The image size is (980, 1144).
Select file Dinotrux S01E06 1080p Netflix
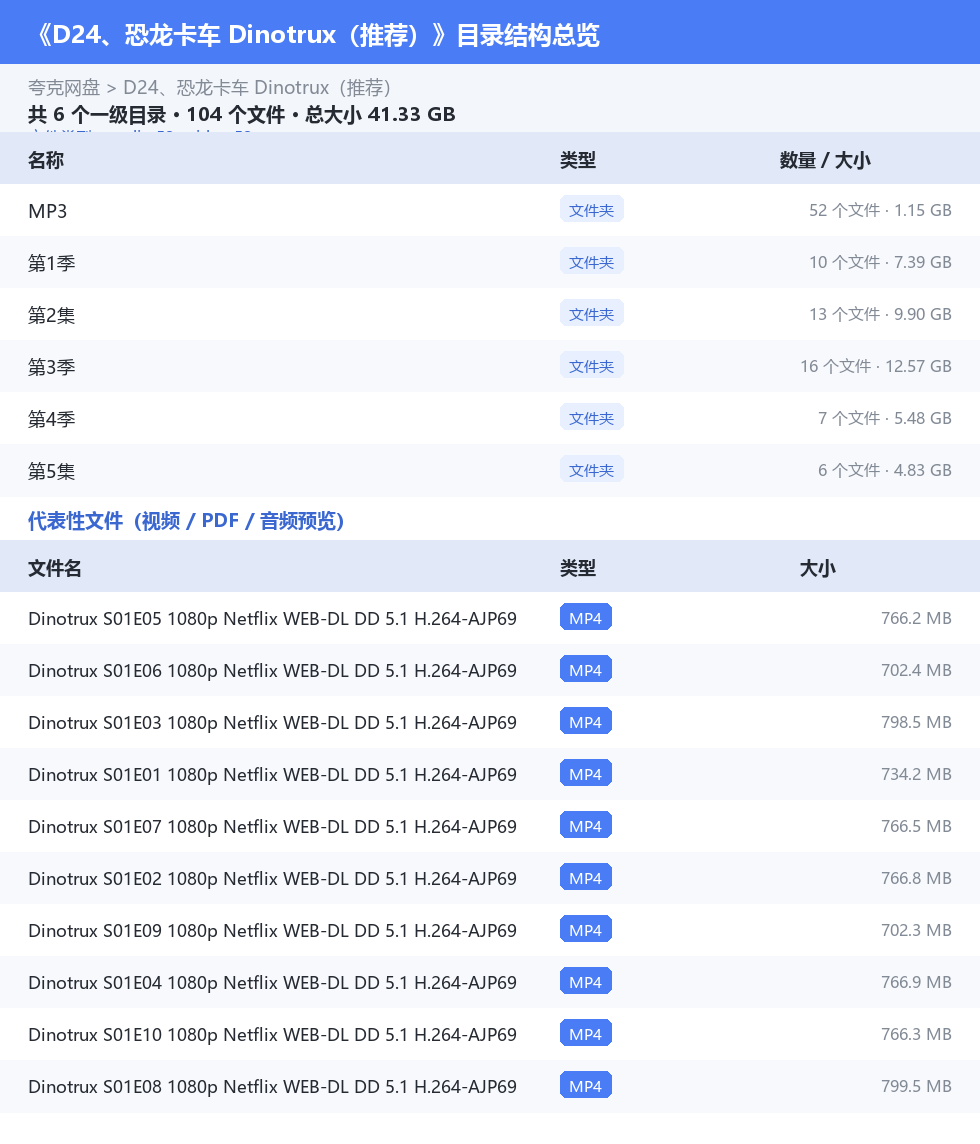point(272,670)
